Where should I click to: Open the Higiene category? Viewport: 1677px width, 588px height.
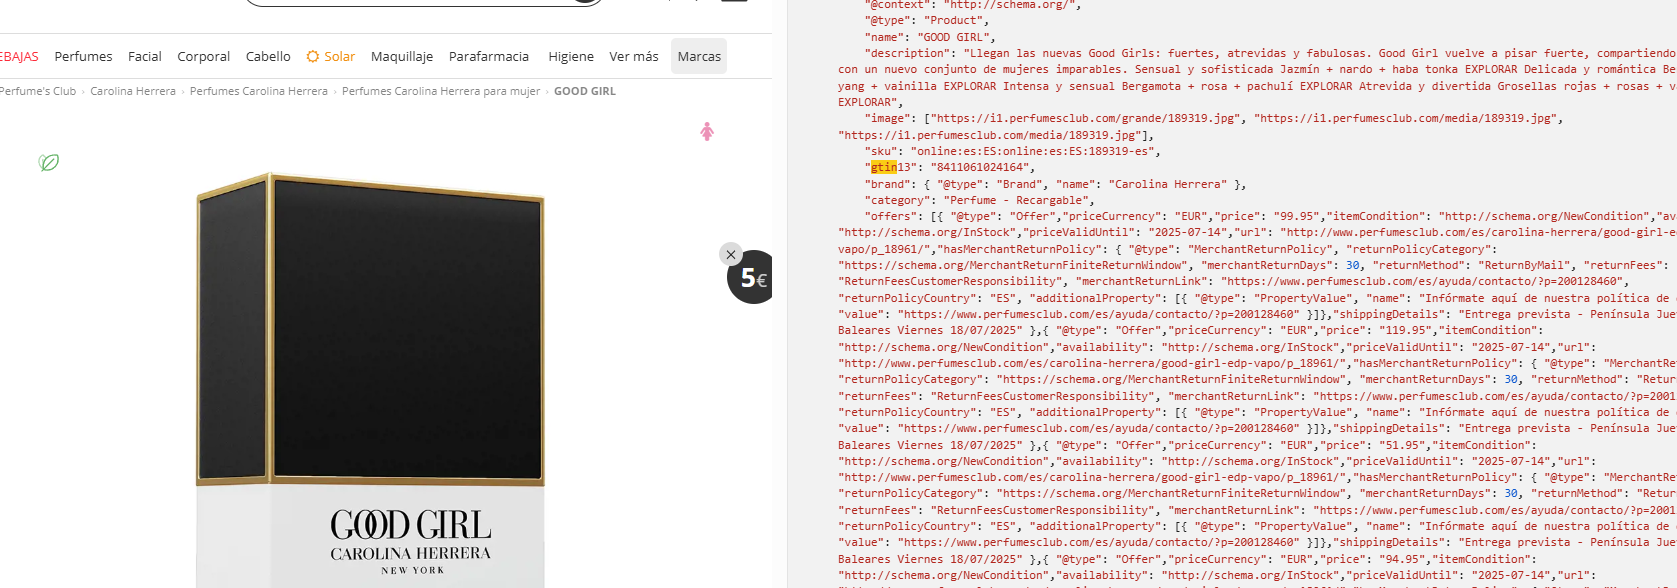coord(571,57)
